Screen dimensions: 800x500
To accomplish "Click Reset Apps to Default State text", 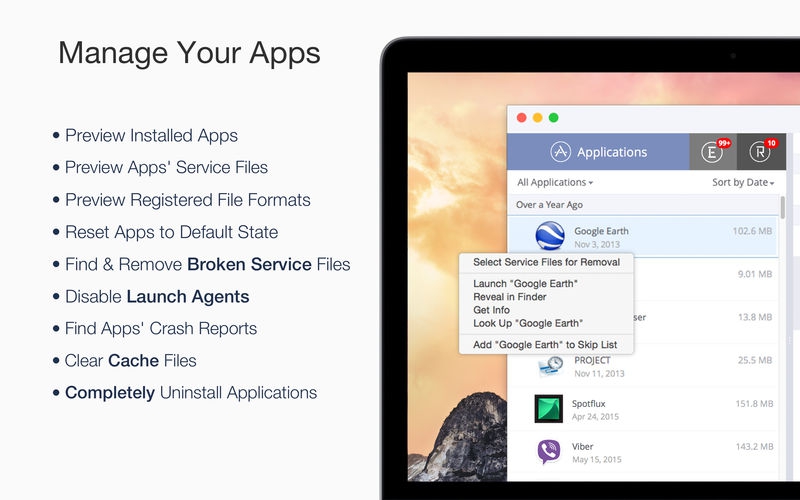I will pyautogui.click(x=171, y=232).
